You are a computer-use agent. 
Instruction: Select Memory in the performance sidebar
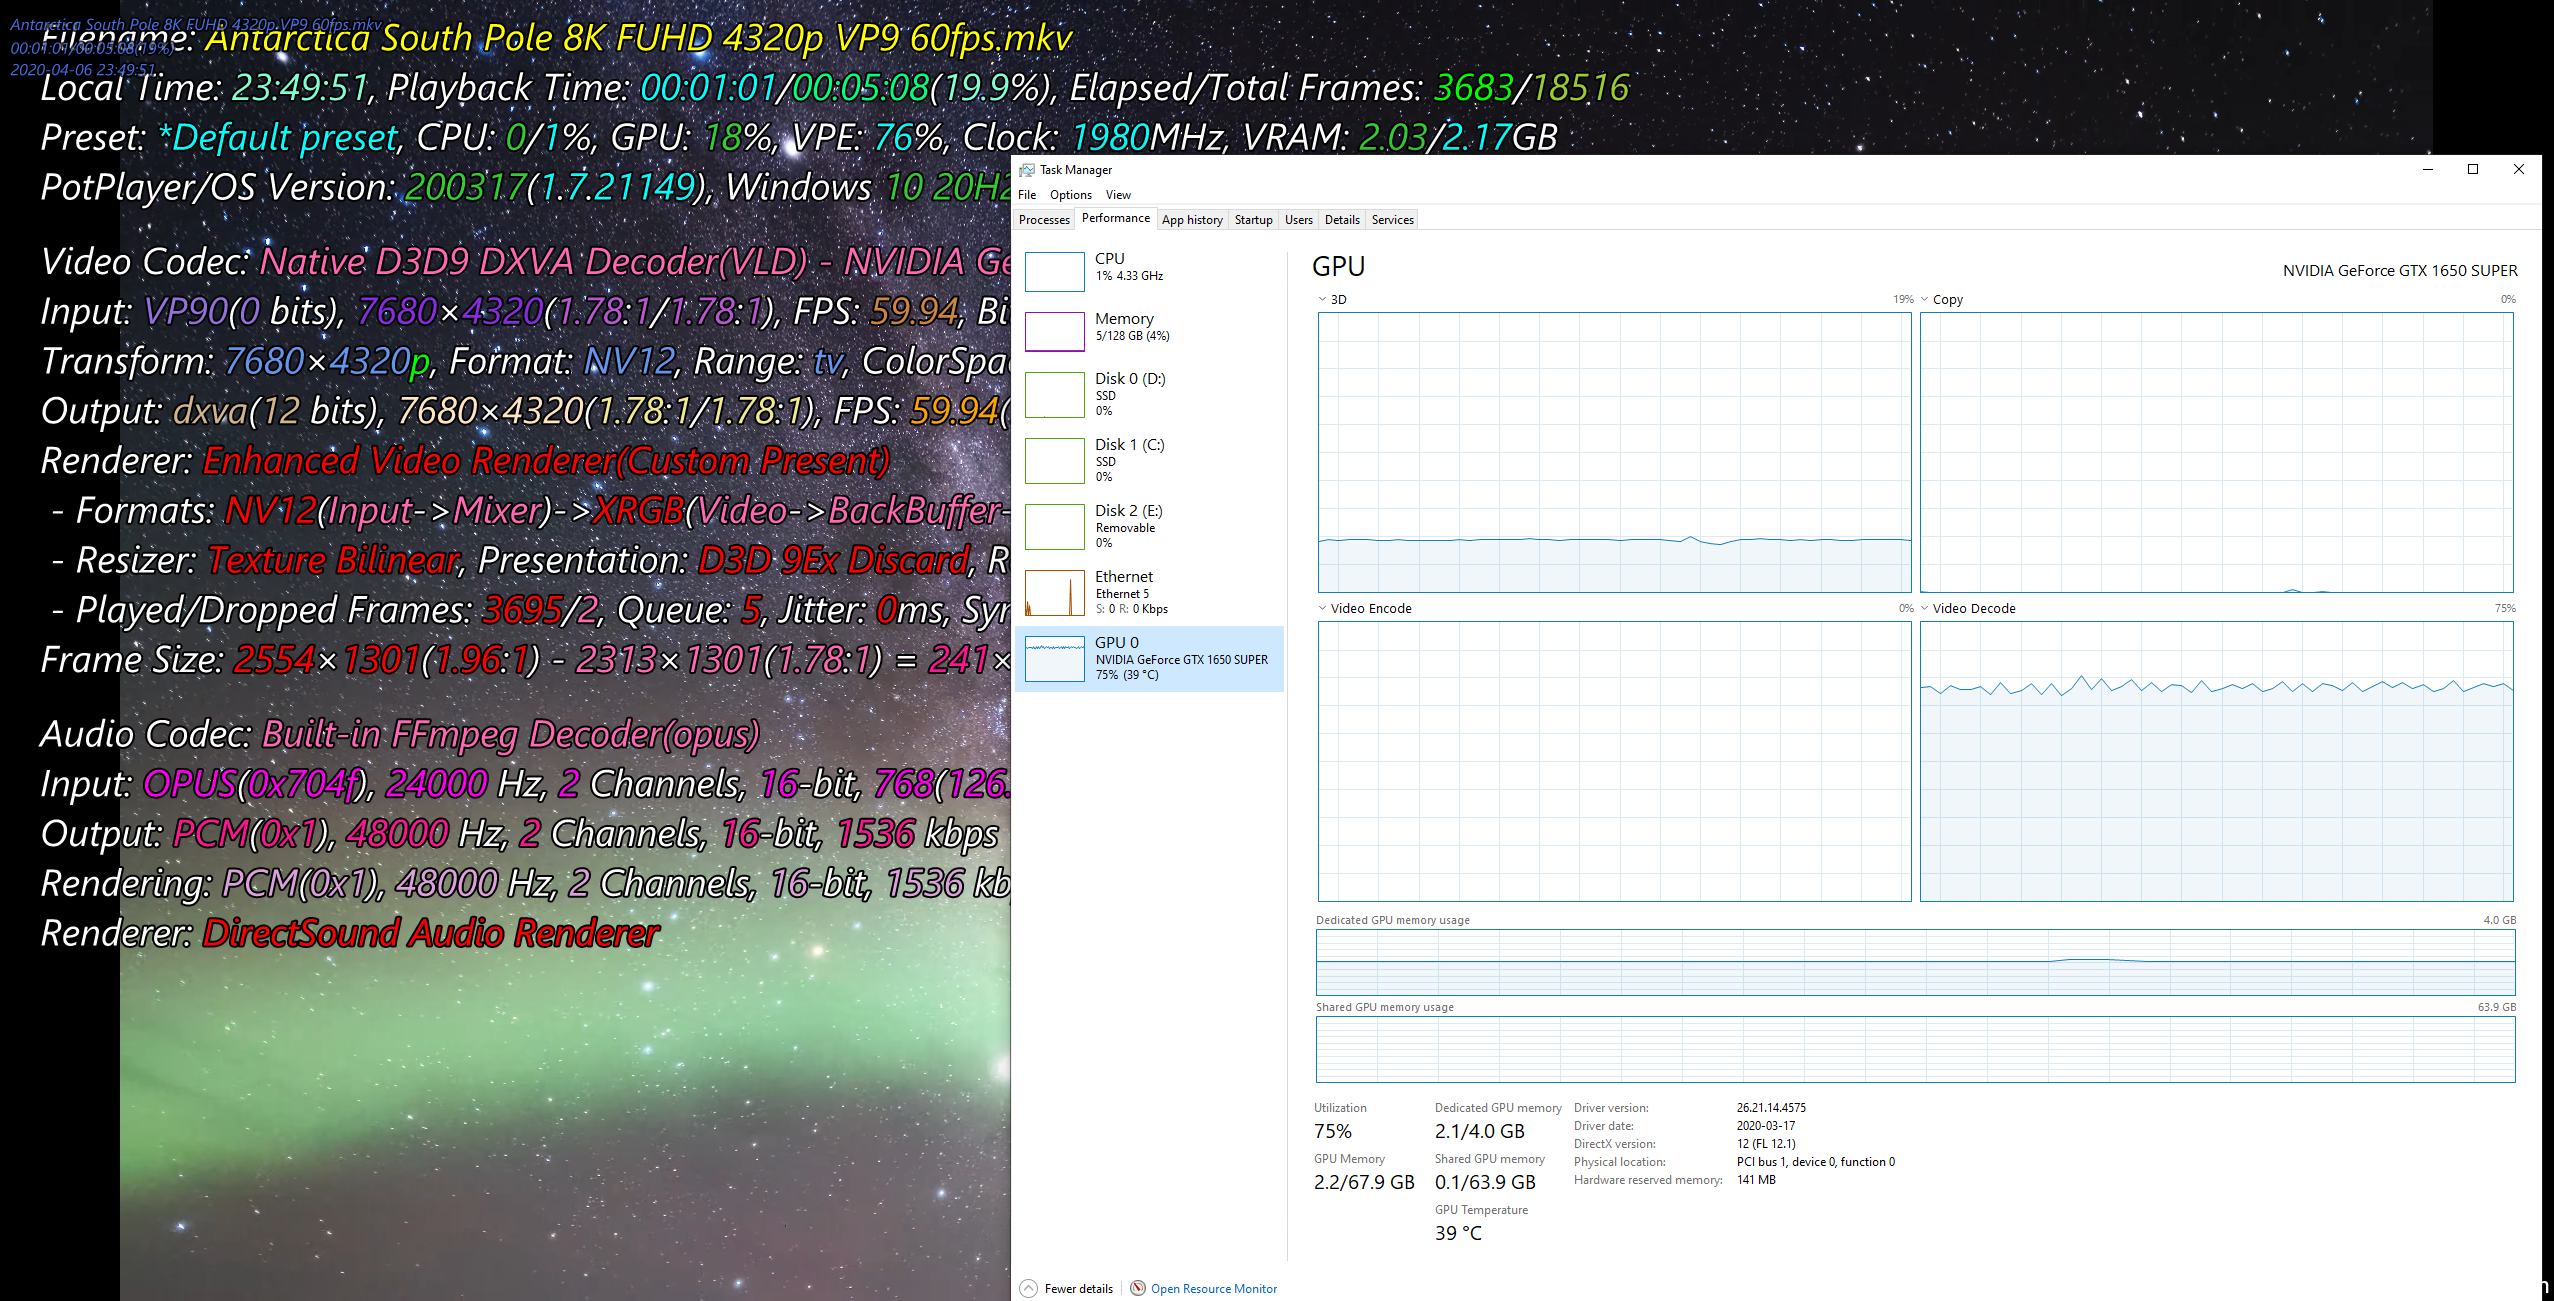[1150, 331]
